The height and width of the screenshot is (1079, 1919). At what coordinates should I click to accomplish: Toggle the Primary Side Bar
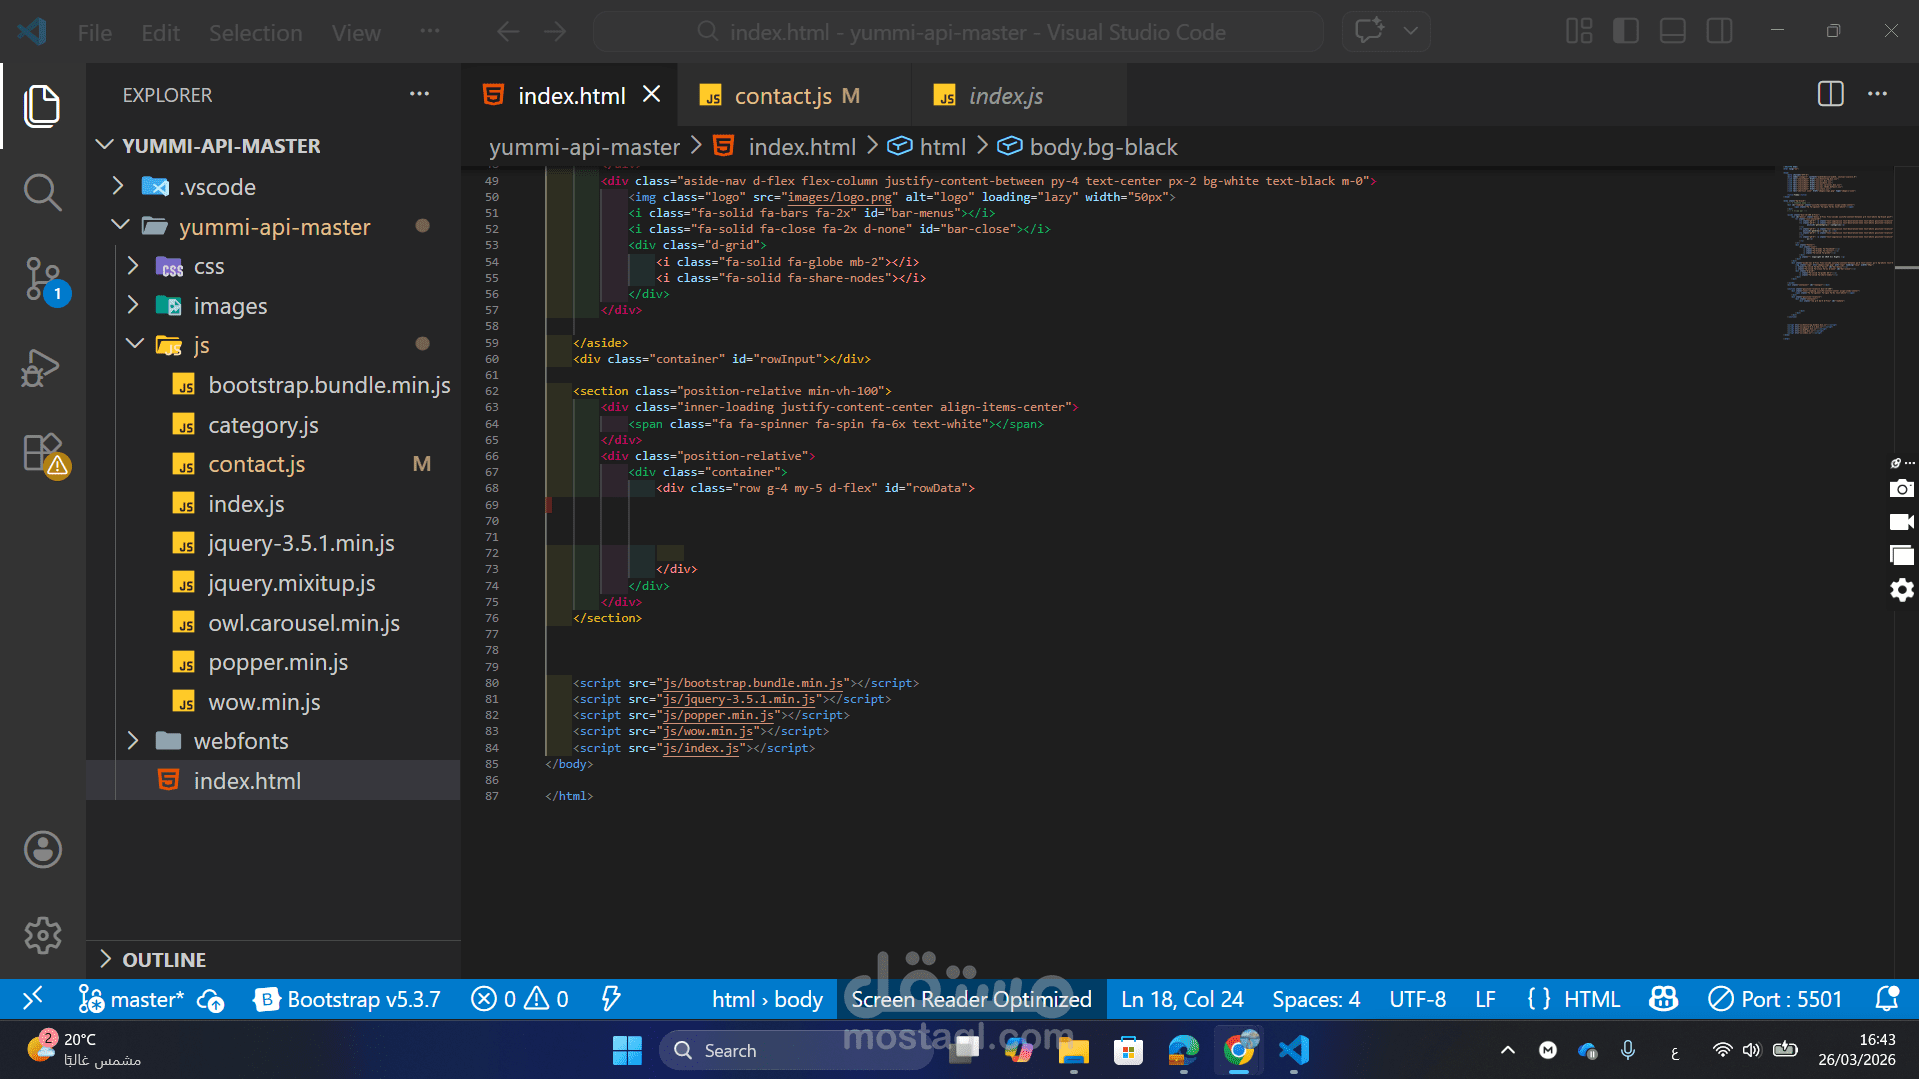click(1626, 32)
